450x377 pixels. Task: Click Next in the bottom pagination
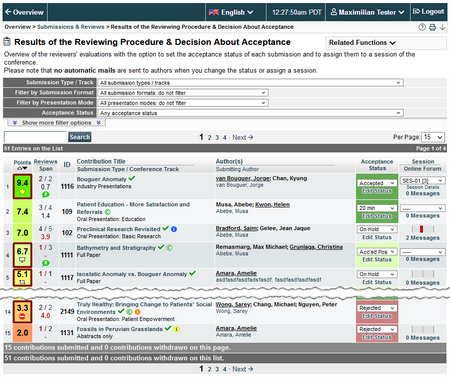pyautogui.click(x=243, y=369)
